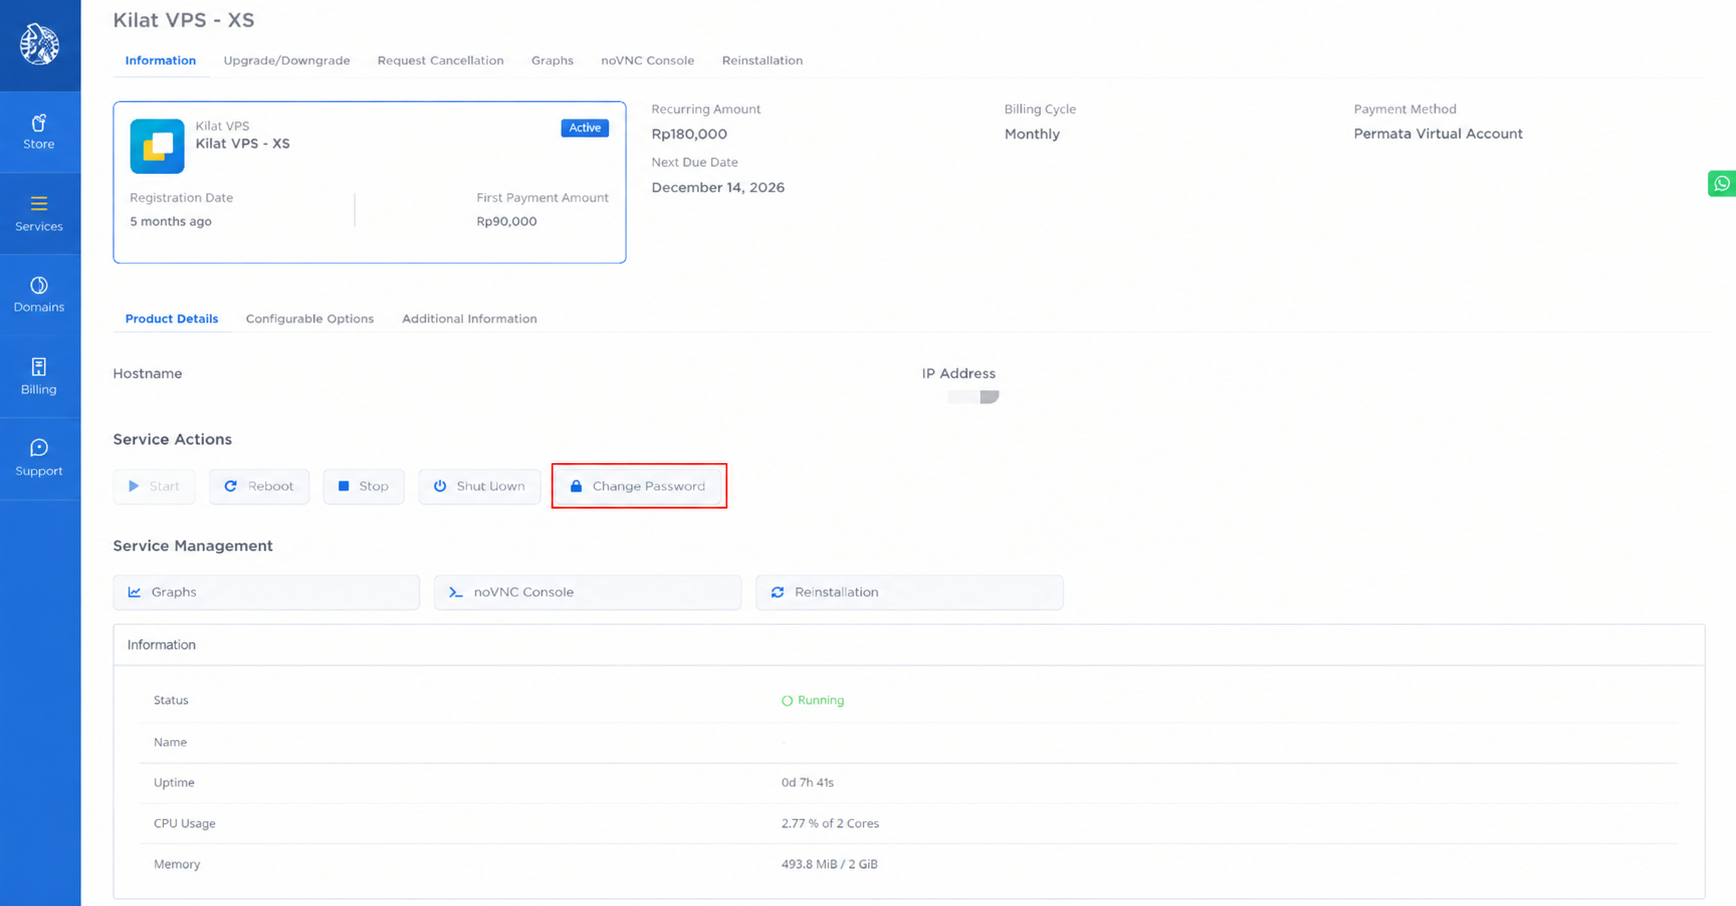Stop the VPS server
Image resolution: width=1736 pixels, height=906 pixels.
[x=364, y=486]
